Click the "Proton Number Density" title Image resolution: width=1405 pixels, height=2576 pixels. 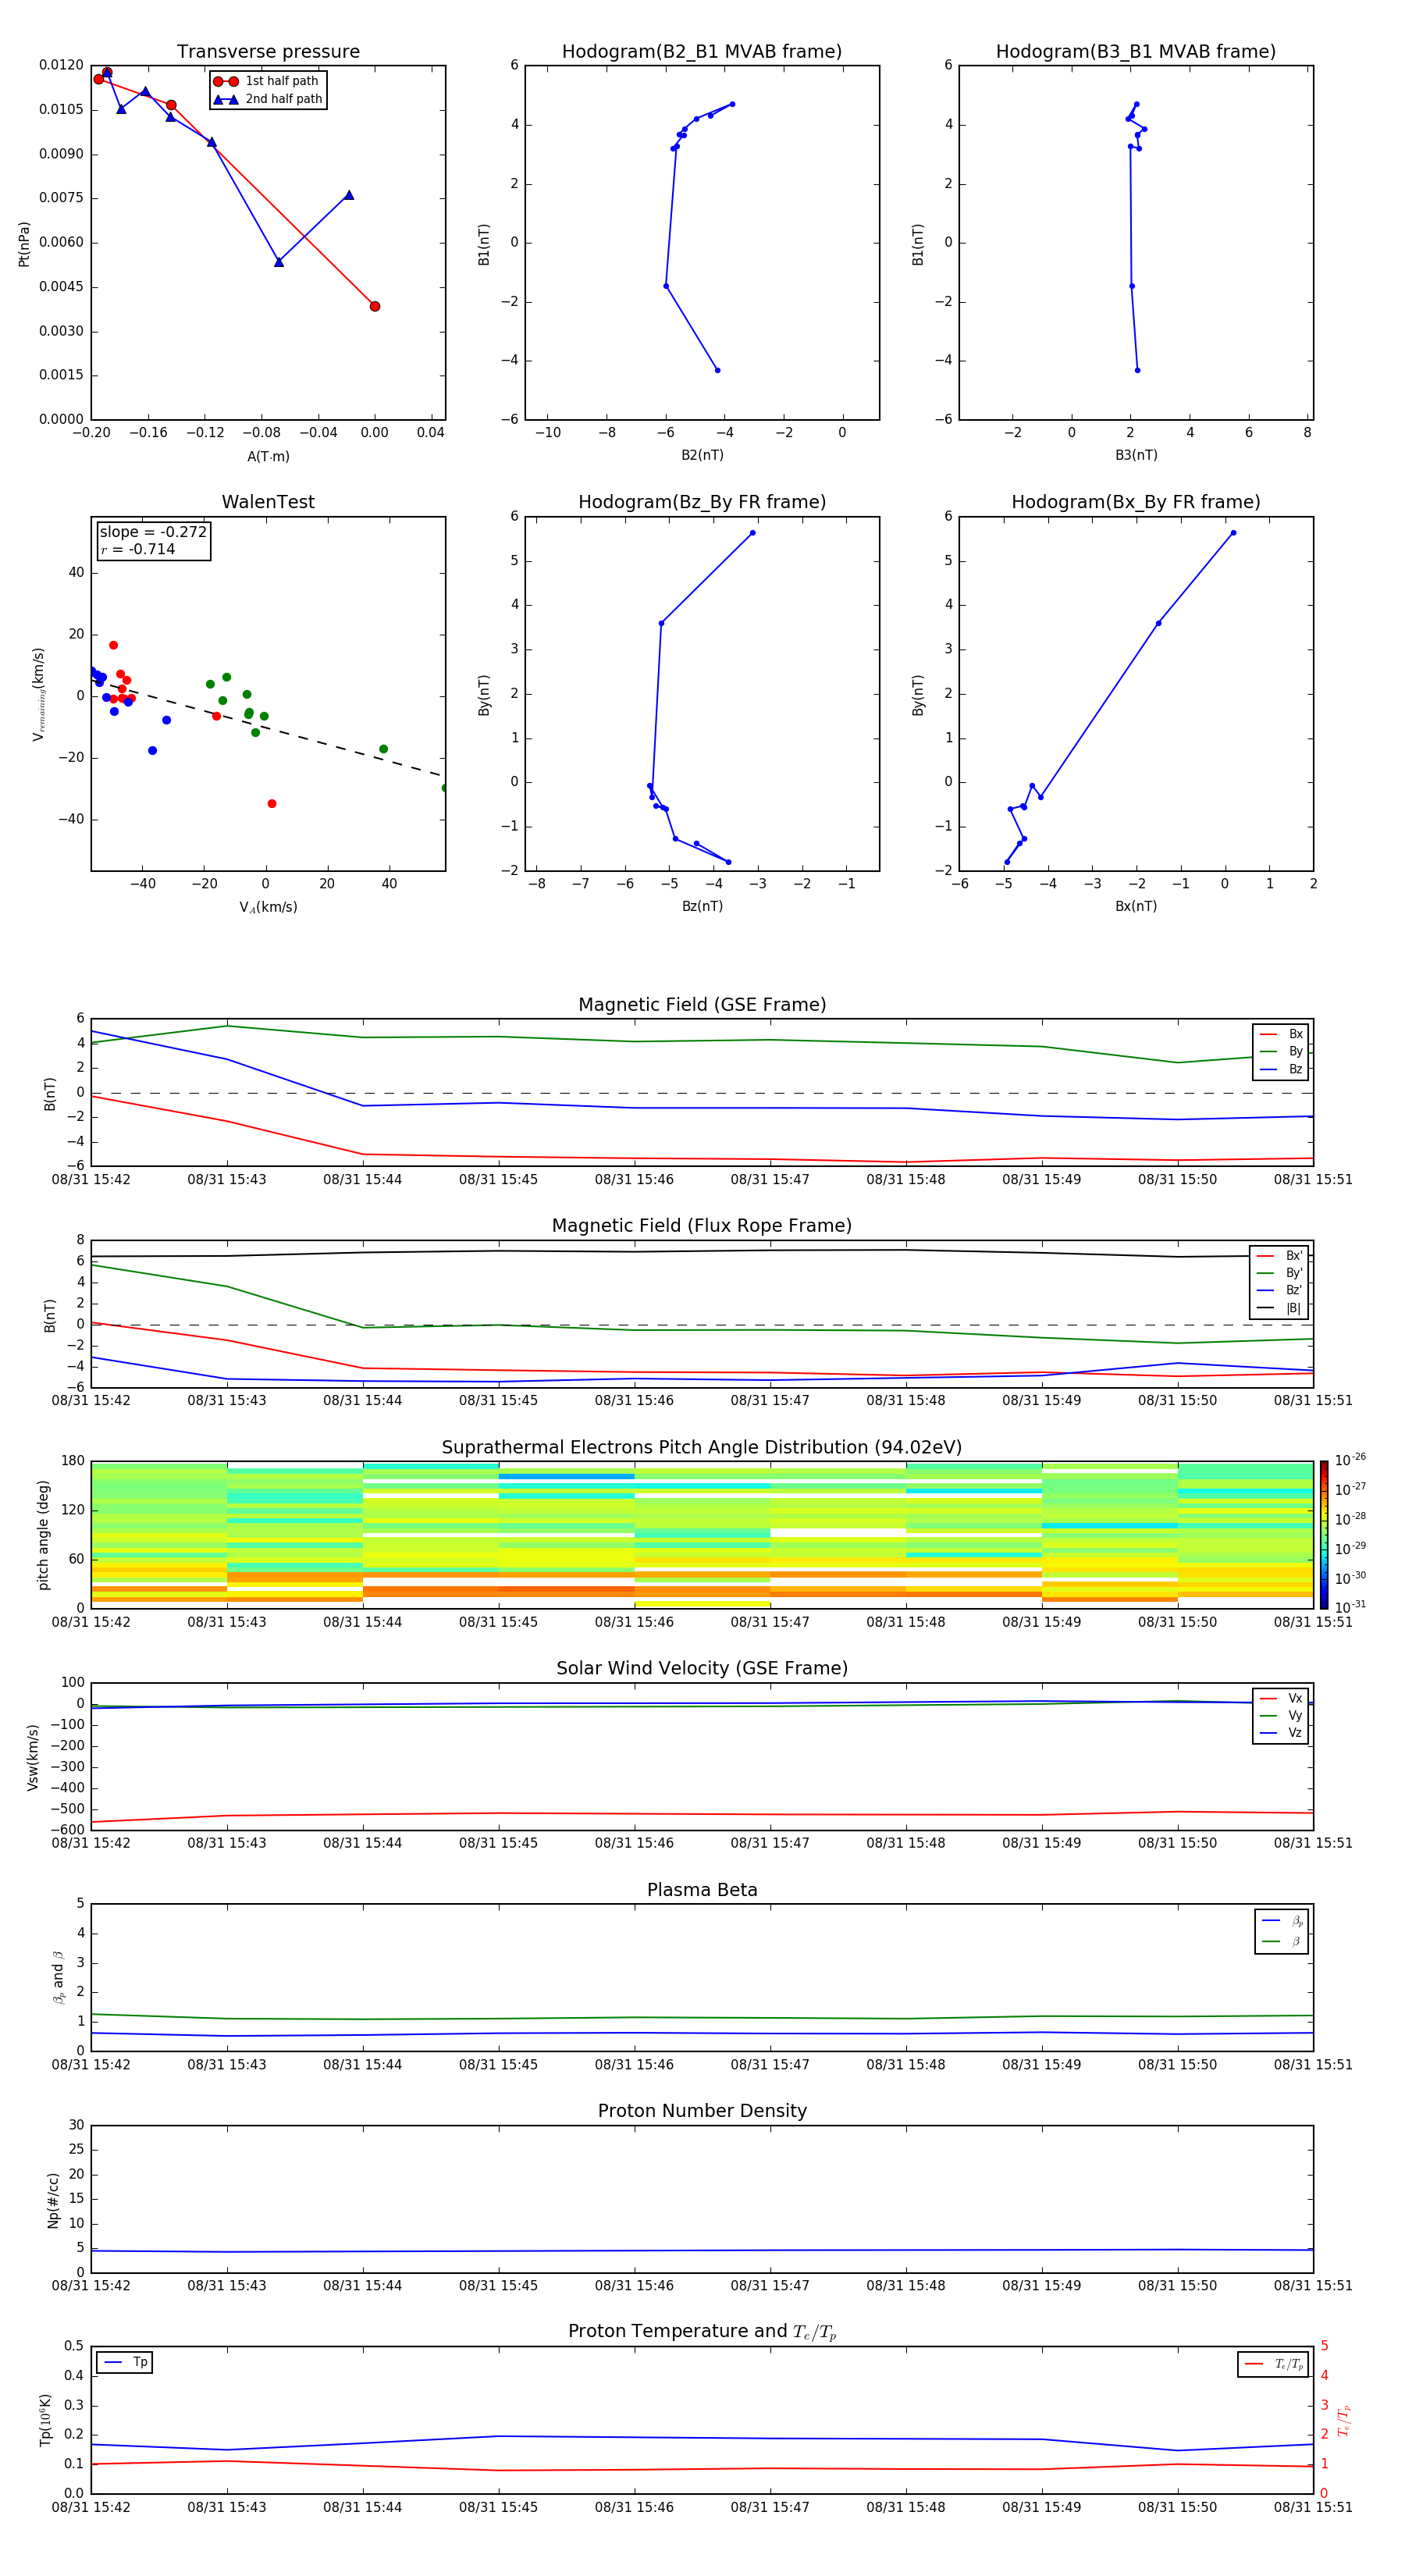702,2111
